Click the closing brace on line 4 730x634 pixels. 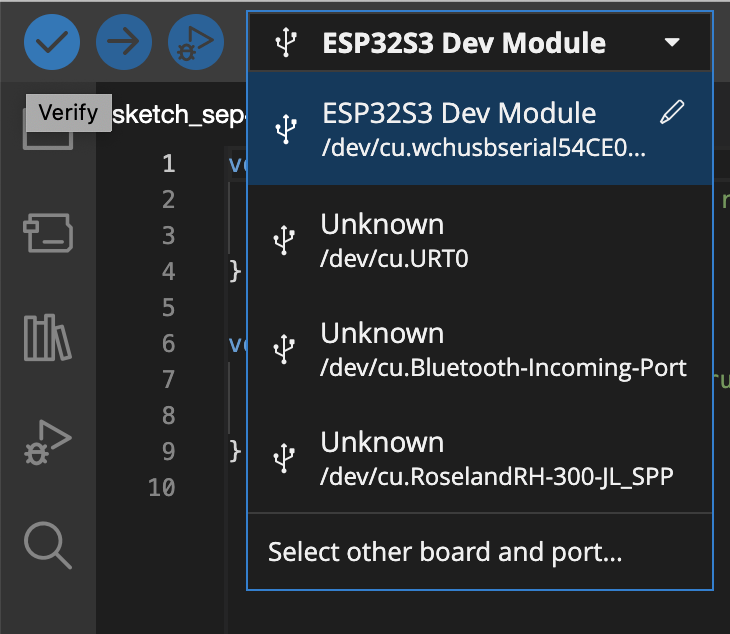coord(235,271)
